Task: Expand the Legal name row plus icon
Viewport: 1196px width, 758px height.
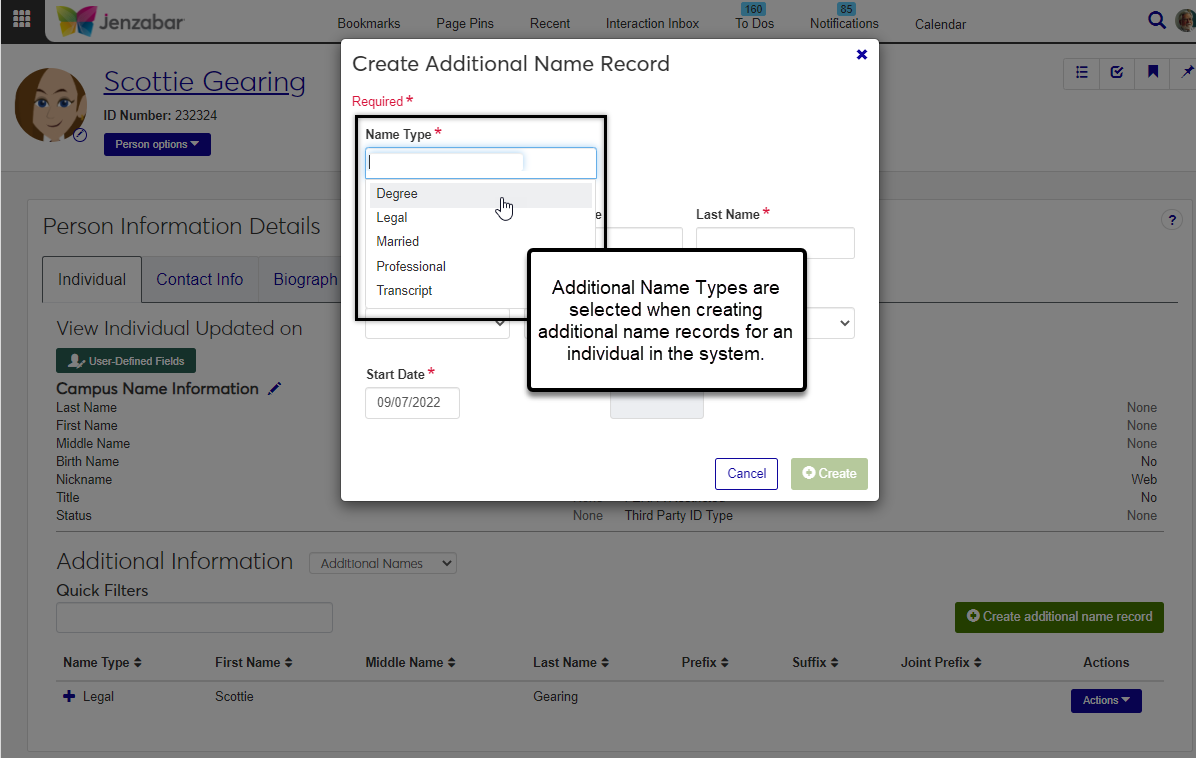Action: point(69,696)
